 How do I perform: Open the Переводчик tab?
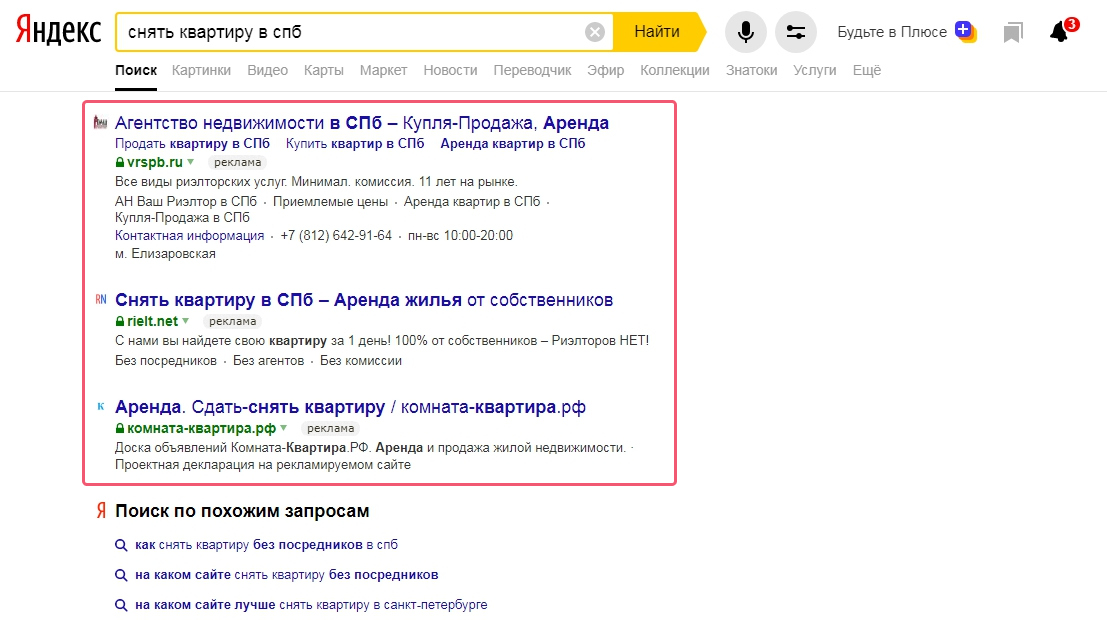(x=532, y=70)
